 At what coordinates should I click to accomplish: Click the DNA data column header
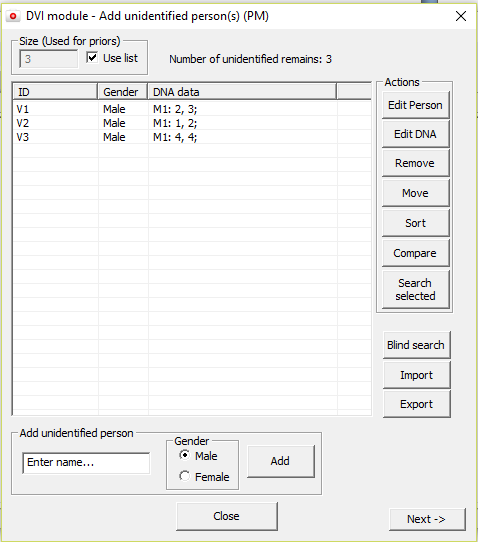click(242, 92)
